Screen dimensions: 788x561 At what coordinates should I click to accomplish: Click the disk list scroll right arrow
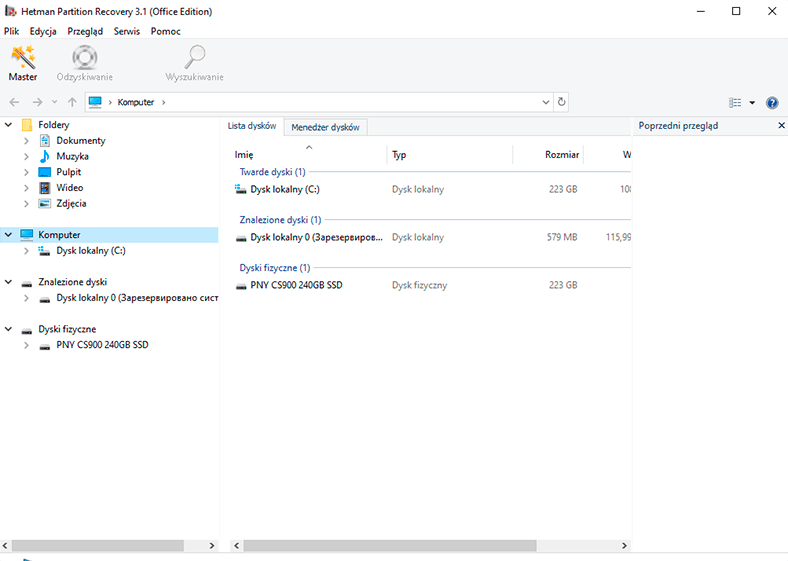click(x=624, y=545)
